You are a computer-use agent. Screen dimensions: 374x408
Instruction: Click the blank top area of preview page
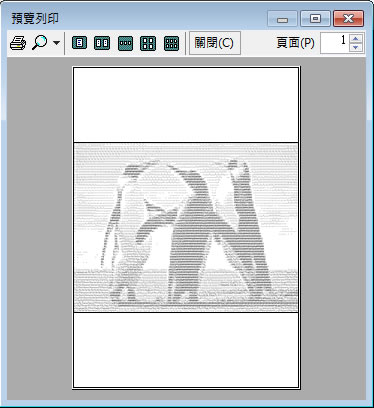tap(186, 105)
